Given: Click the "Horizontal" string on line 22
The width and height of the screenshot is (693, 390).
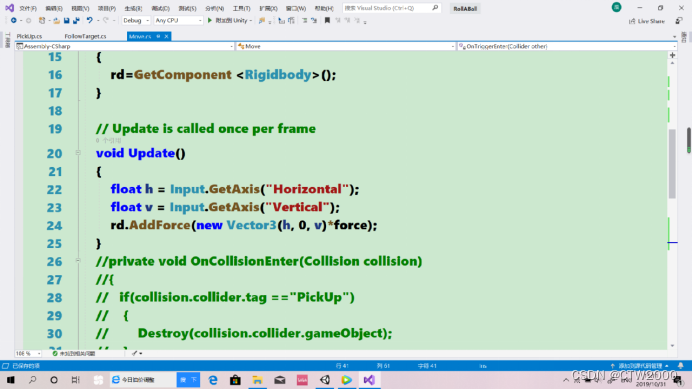Looking at the screenshot, I should (x=307, y=189).
